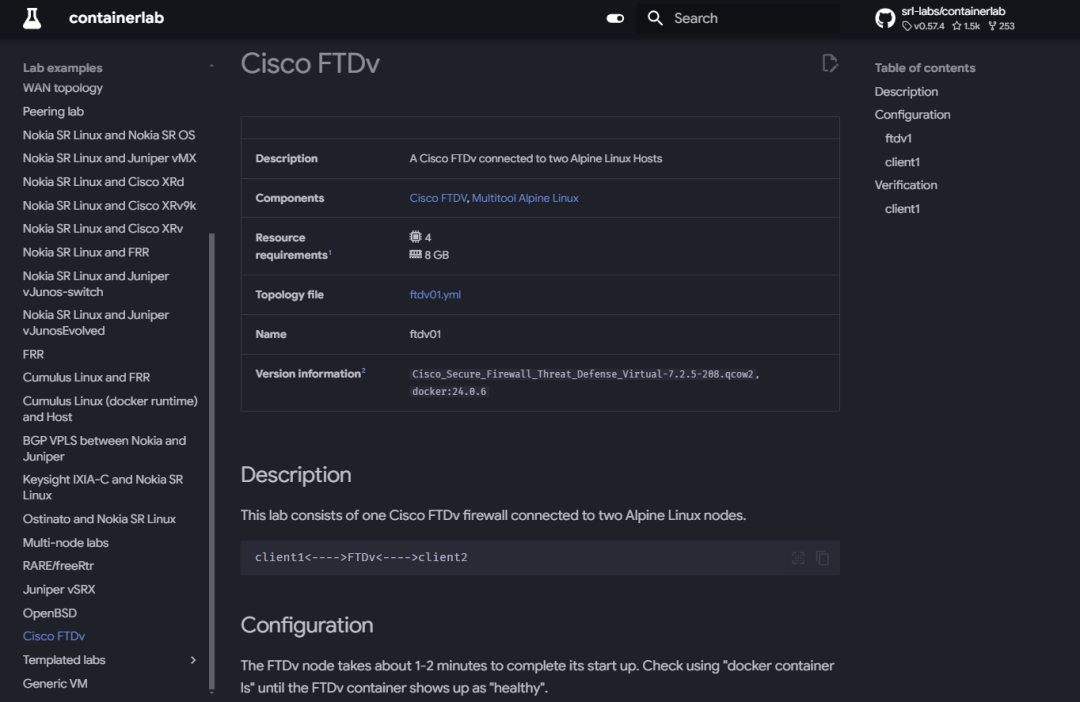Click the containerlab site title
Screen dimensions: 1080x702
(116, 18)
